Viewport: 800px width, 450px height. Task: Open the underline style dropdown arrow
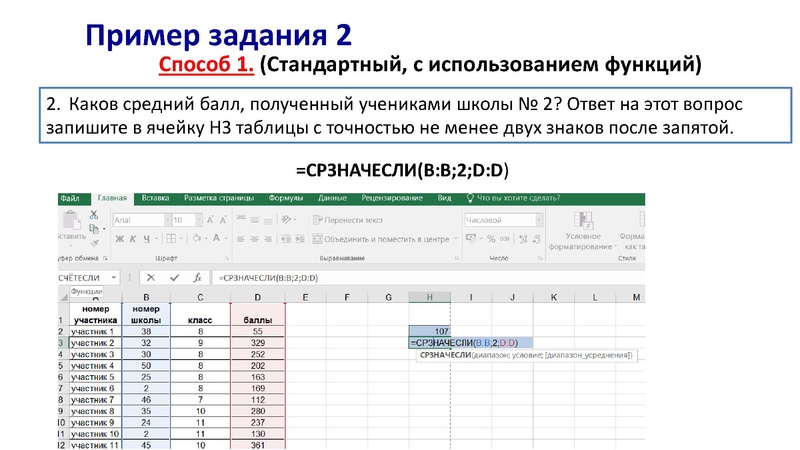156,239
